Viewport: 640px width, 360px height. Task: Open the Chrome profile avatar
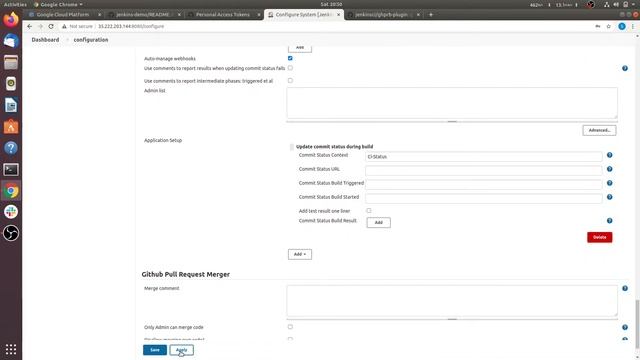click(622, 26)
